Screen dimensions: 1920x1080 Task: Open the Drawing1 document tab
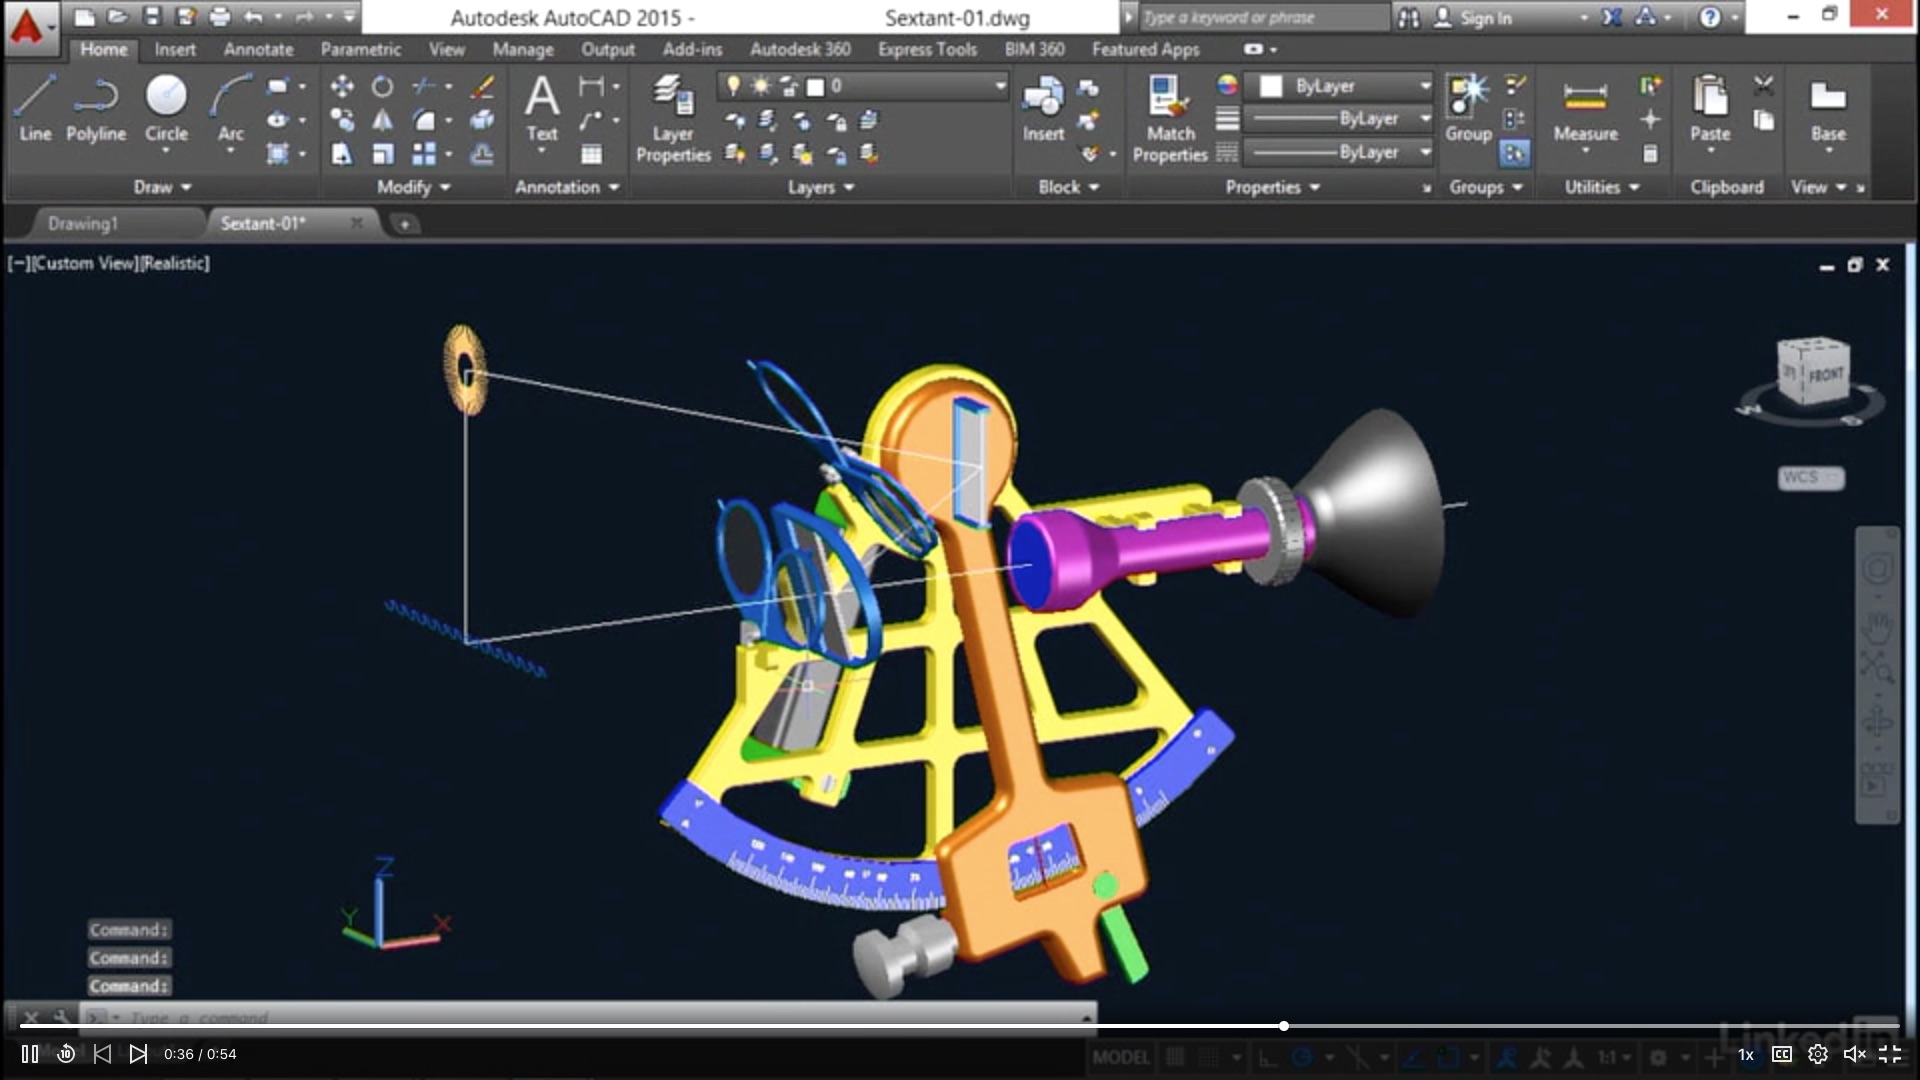tap(83, 223)
